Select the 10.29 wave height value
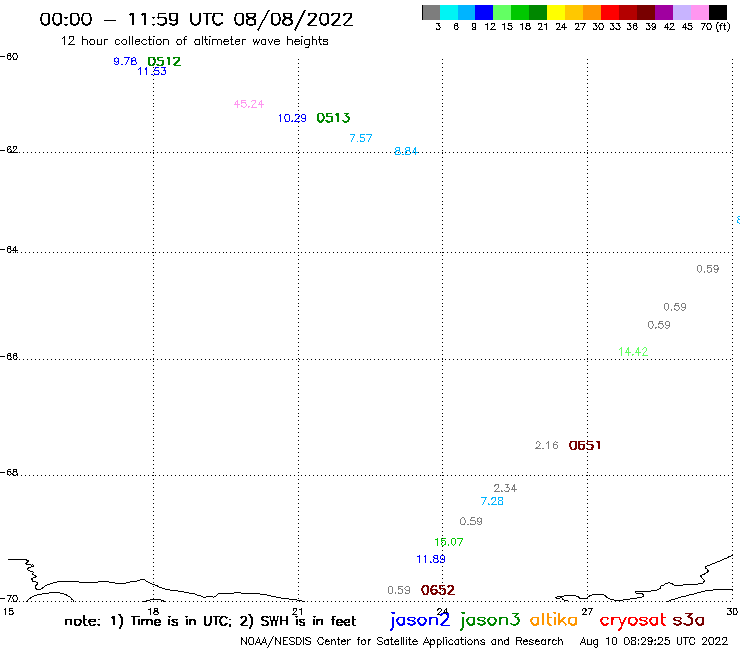Screen dimensions: 740x650 click(292, 118)
